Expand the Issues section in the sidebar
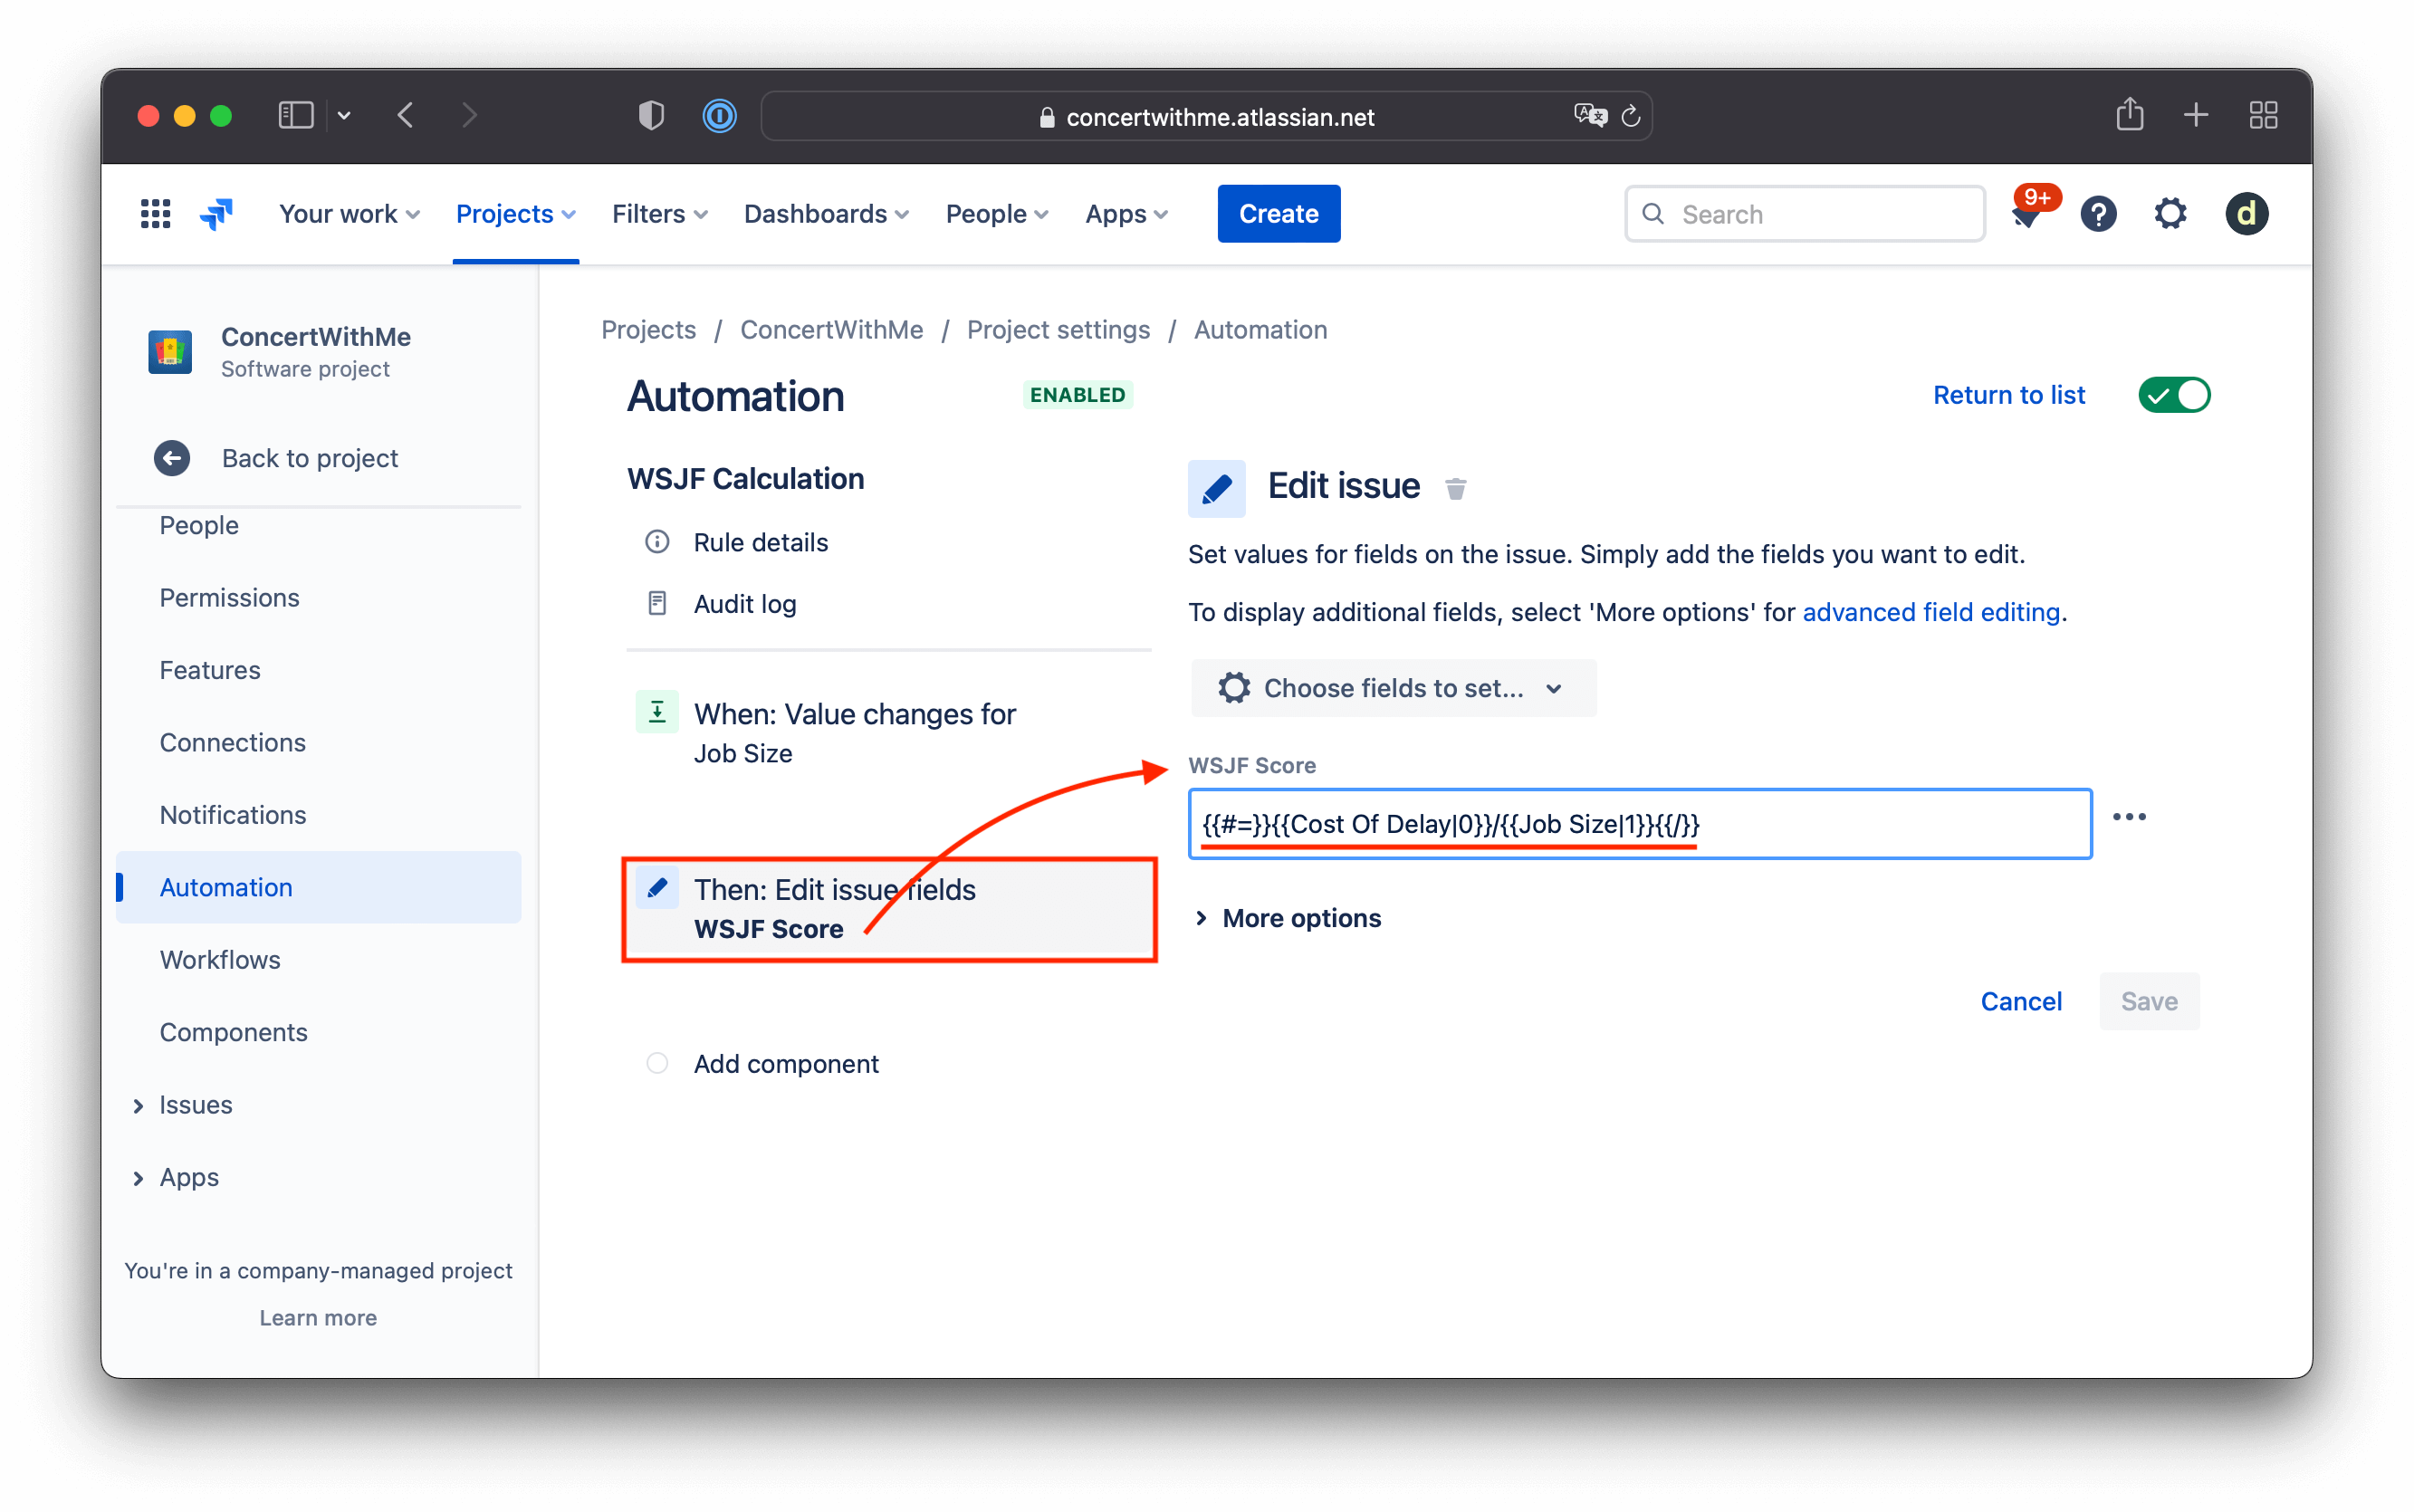The height and width of the screenshot is (1512, 2414). tap(139, 1104)
